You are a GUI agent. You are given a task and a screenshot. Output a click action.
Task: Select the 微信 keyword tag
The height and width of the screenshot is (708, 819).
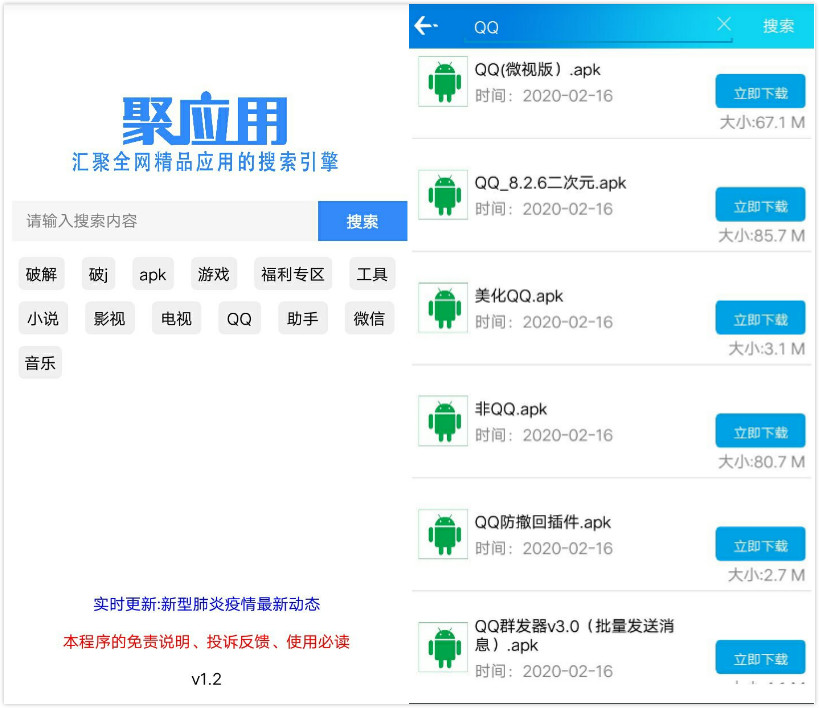click(x=369, y=318)
